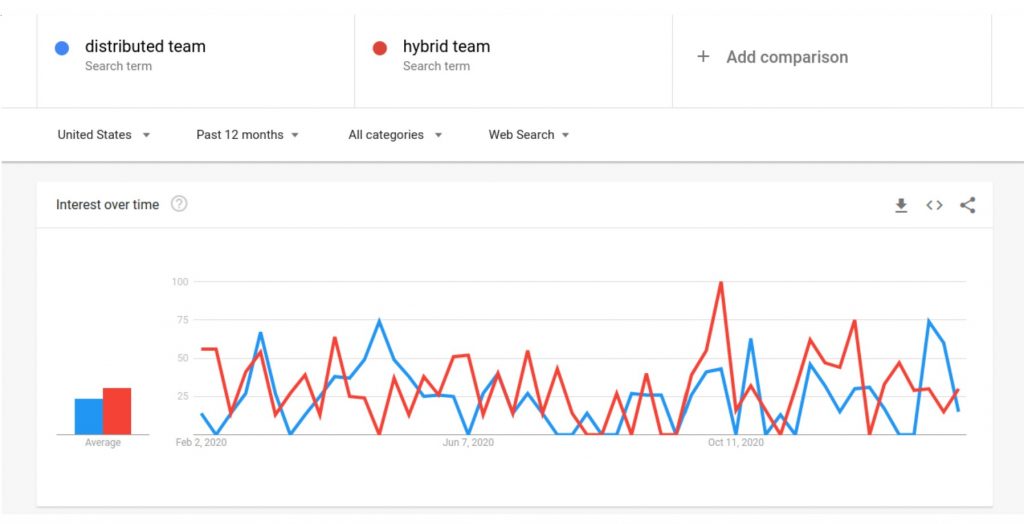
Task: Click the red Average bar
Action: pos(117,411)
